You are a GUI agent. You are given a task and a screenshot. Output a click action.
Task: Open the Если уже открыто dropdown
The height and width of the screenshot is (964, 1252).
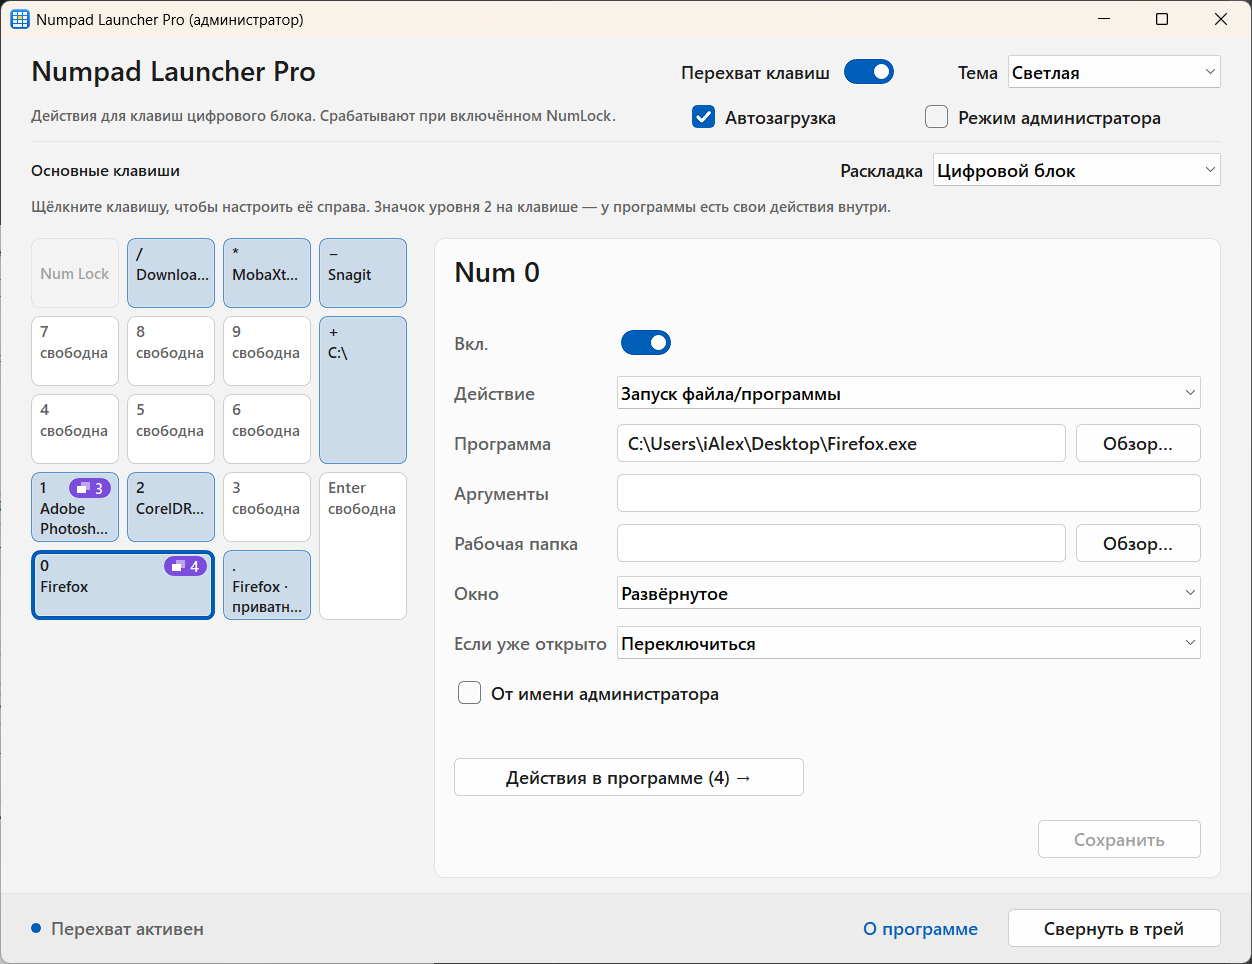[x=909, y=643]
